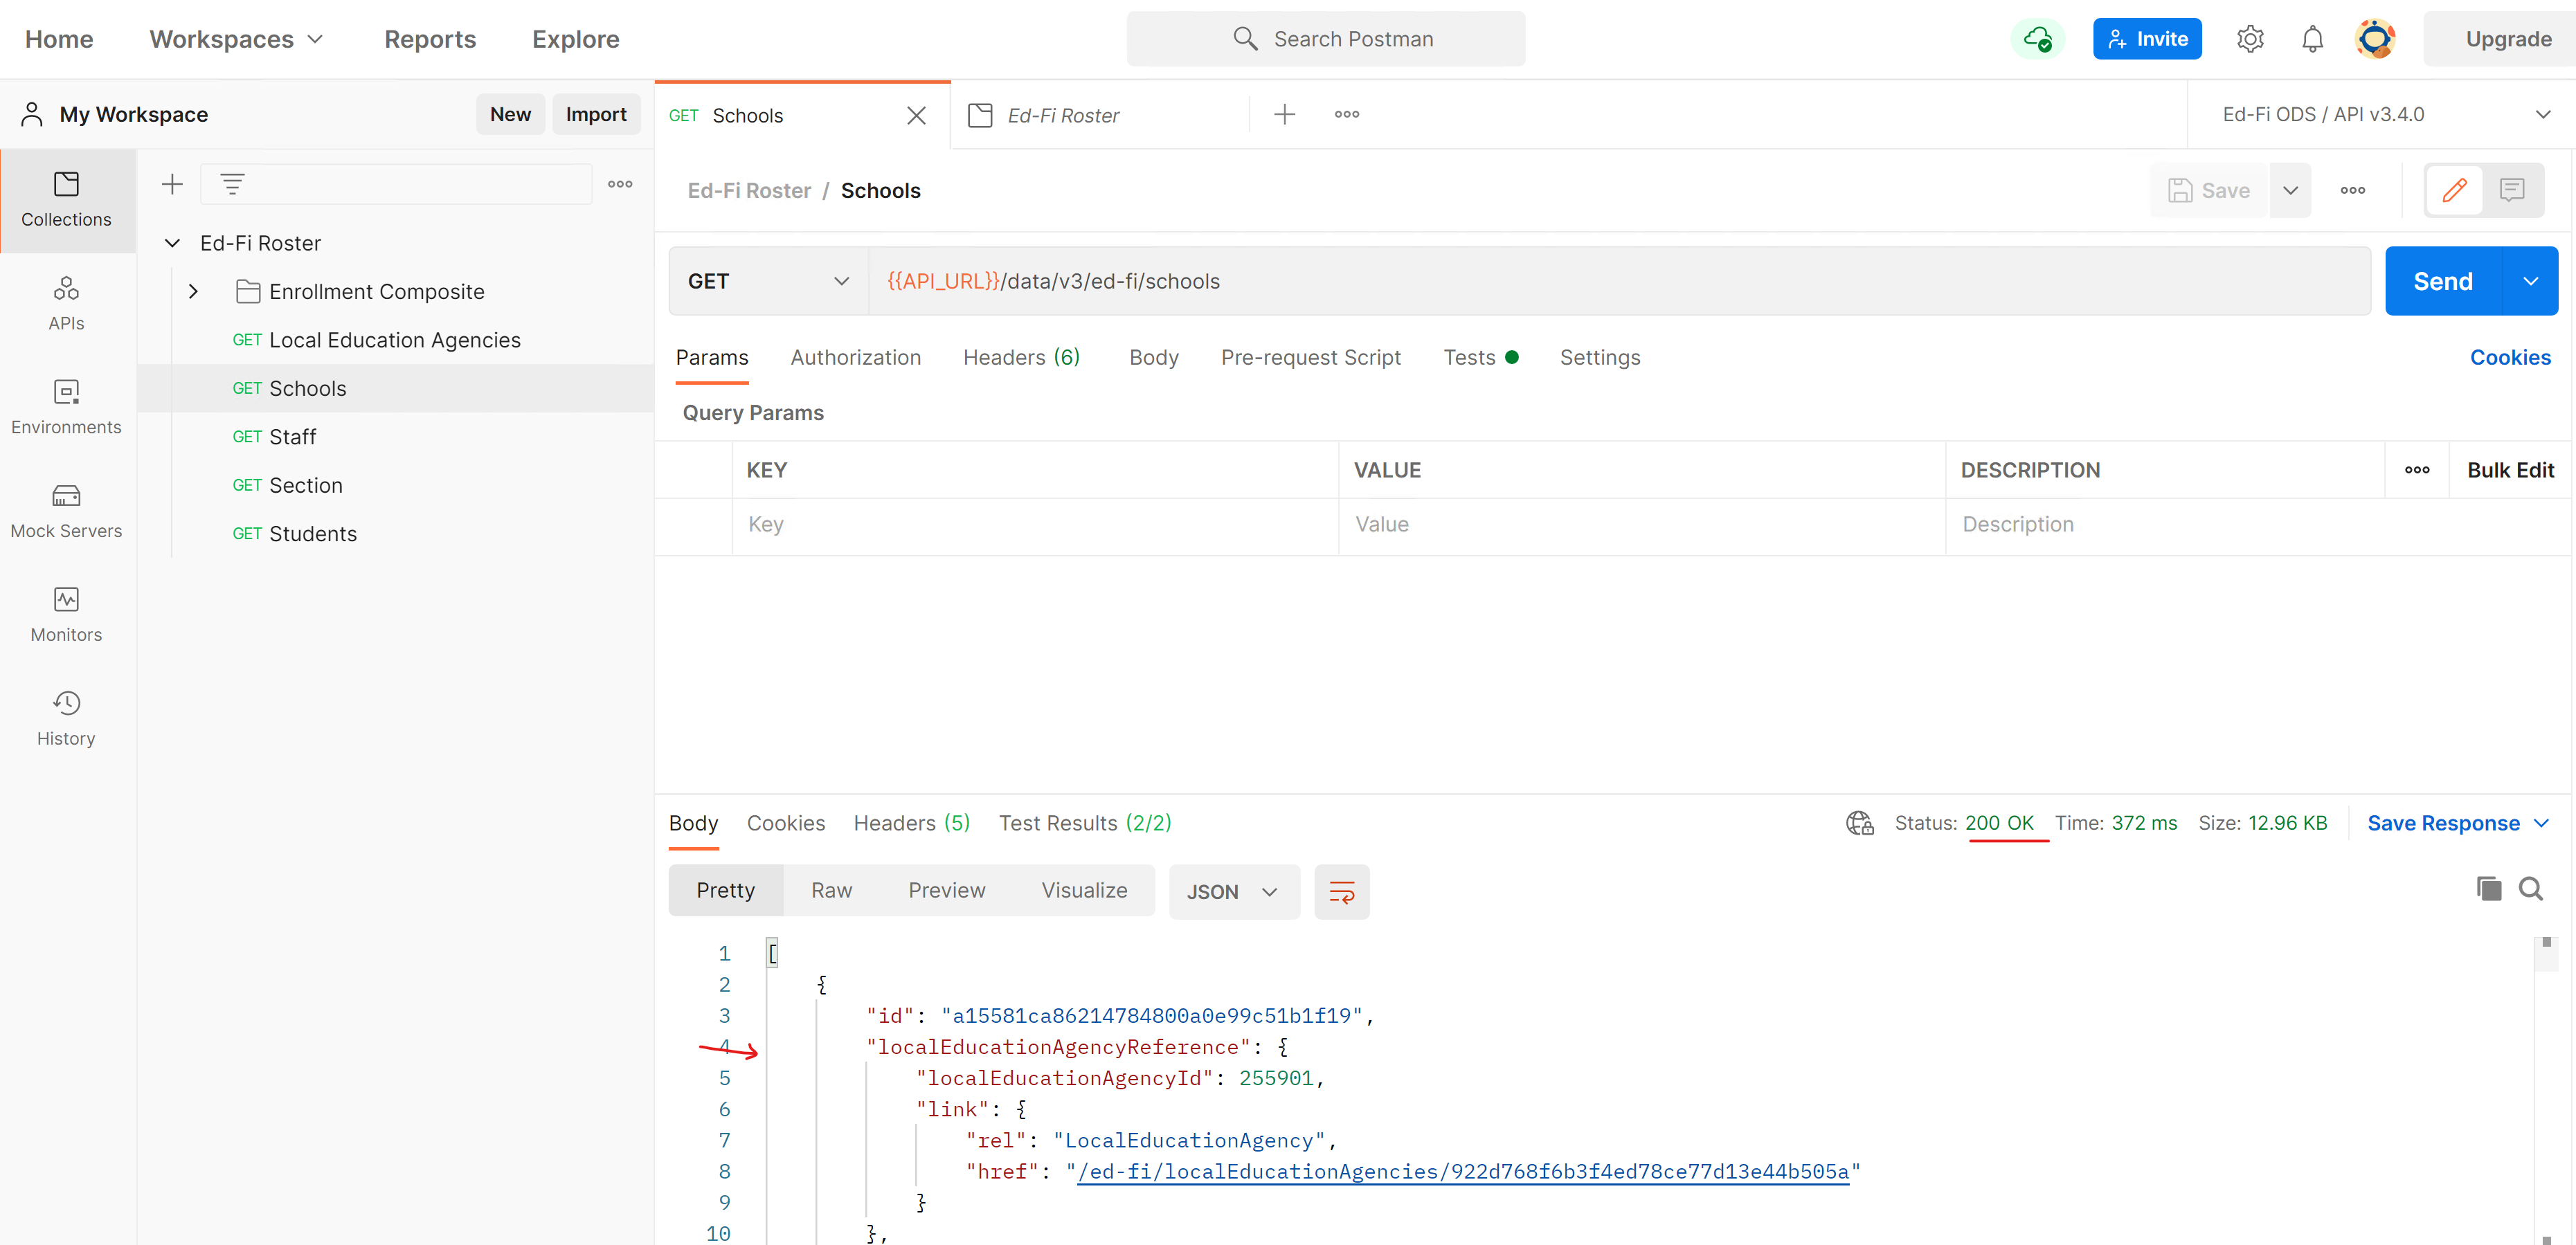The height and width of the screenshot is (1245, 2576).
Task: Open the response Headers (5) tab
Action: coord(911,823)
